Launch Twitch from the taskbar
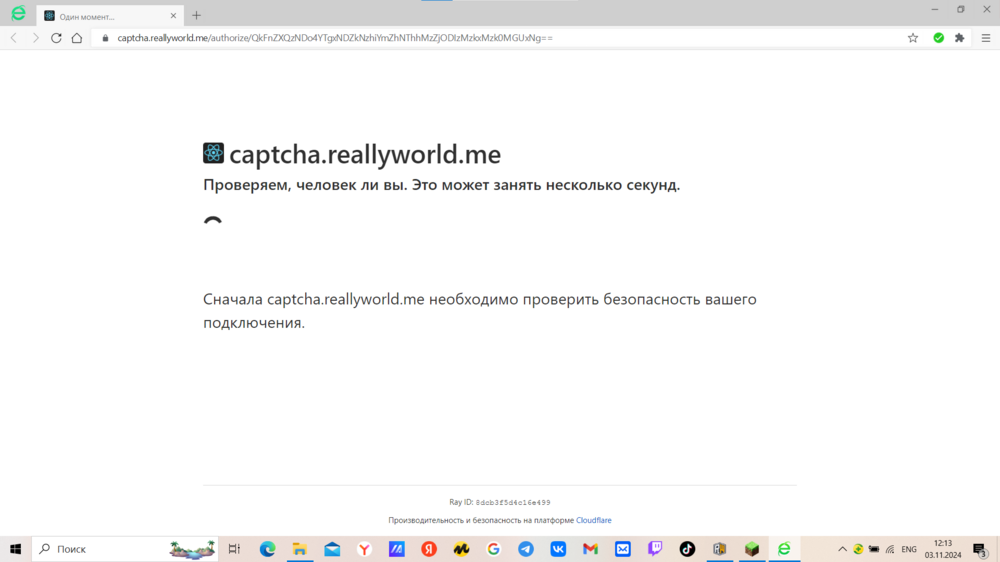 coord(655,549)
